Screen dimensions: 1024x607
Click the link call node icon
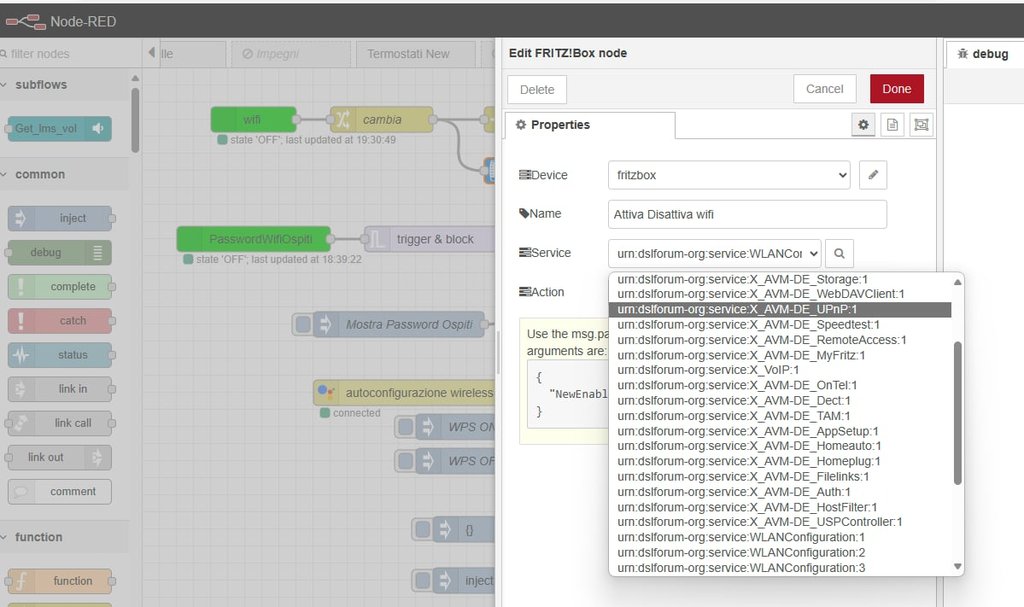tap(20, 423)
